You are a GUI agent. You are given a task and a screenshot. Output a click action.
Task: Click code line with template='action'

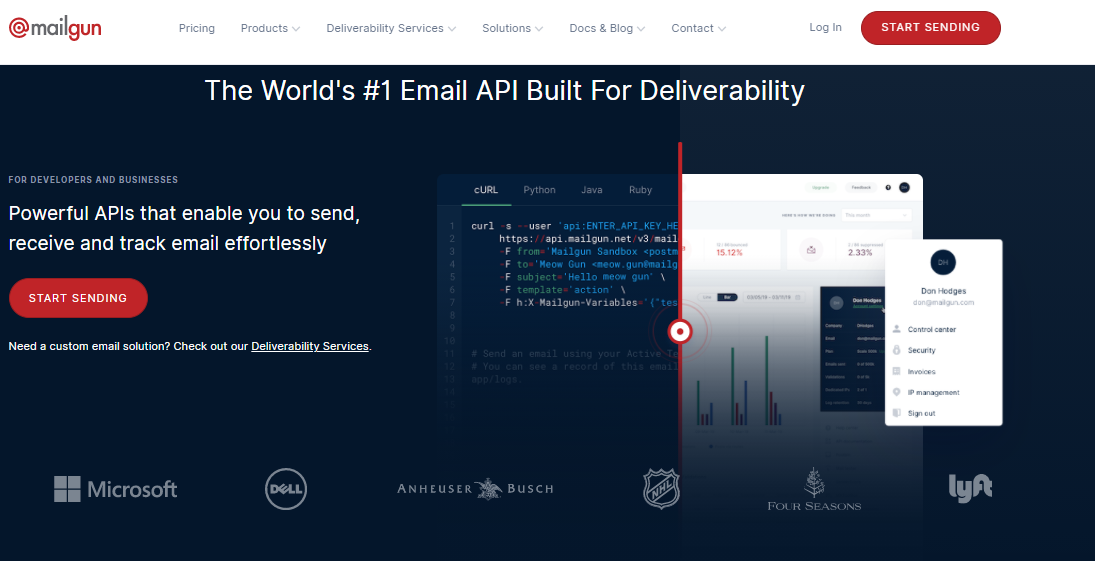(562, 289)
